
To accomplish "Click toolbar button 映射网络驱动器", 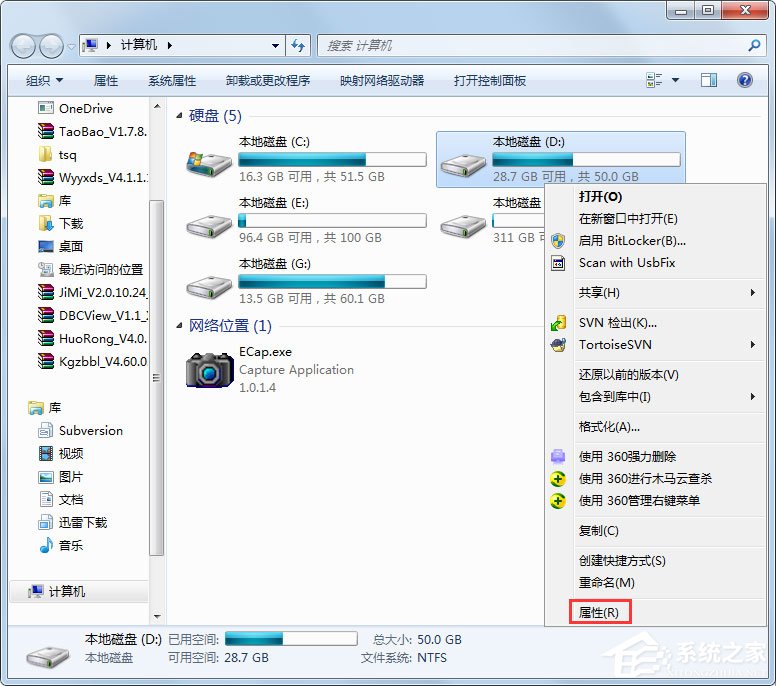I will pyautogui.click(x=382, y=80).
